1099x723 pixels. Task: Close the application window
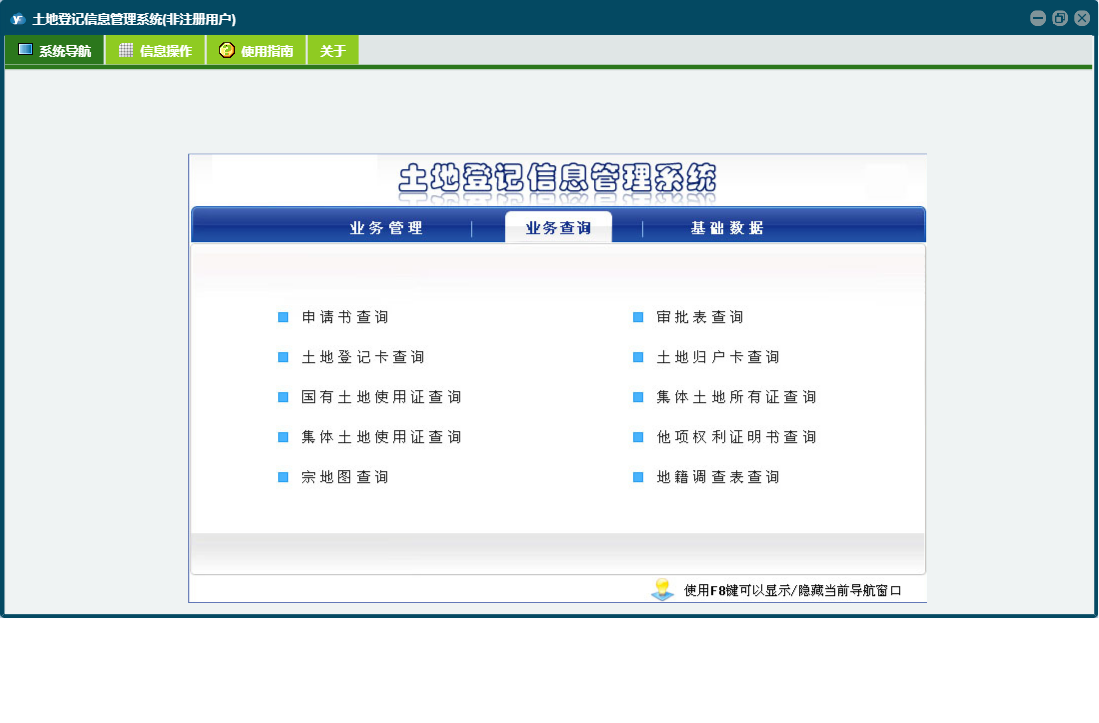pos(1082,18)
